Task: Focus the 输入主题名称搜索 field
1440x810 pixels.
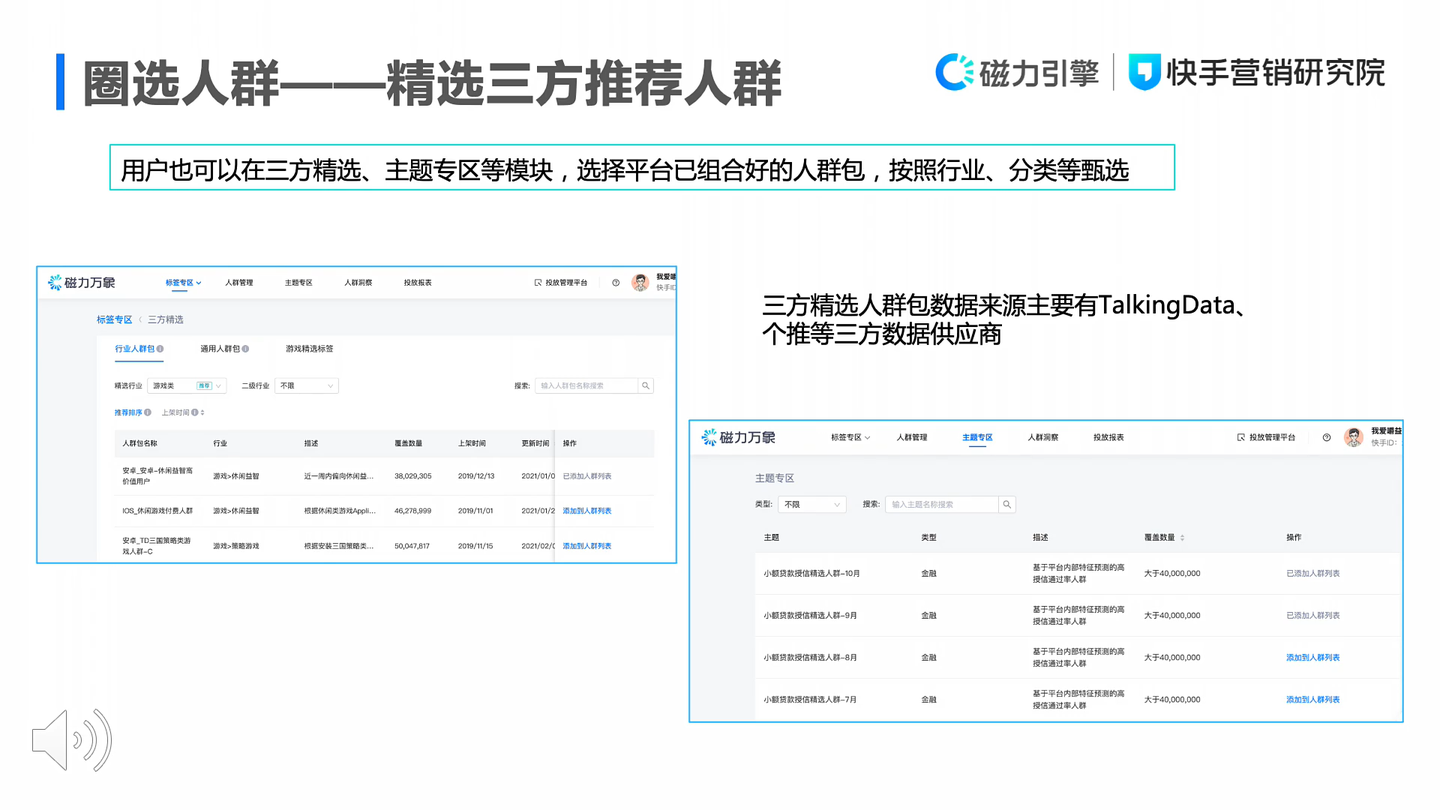Action: (x=942, y=504)
